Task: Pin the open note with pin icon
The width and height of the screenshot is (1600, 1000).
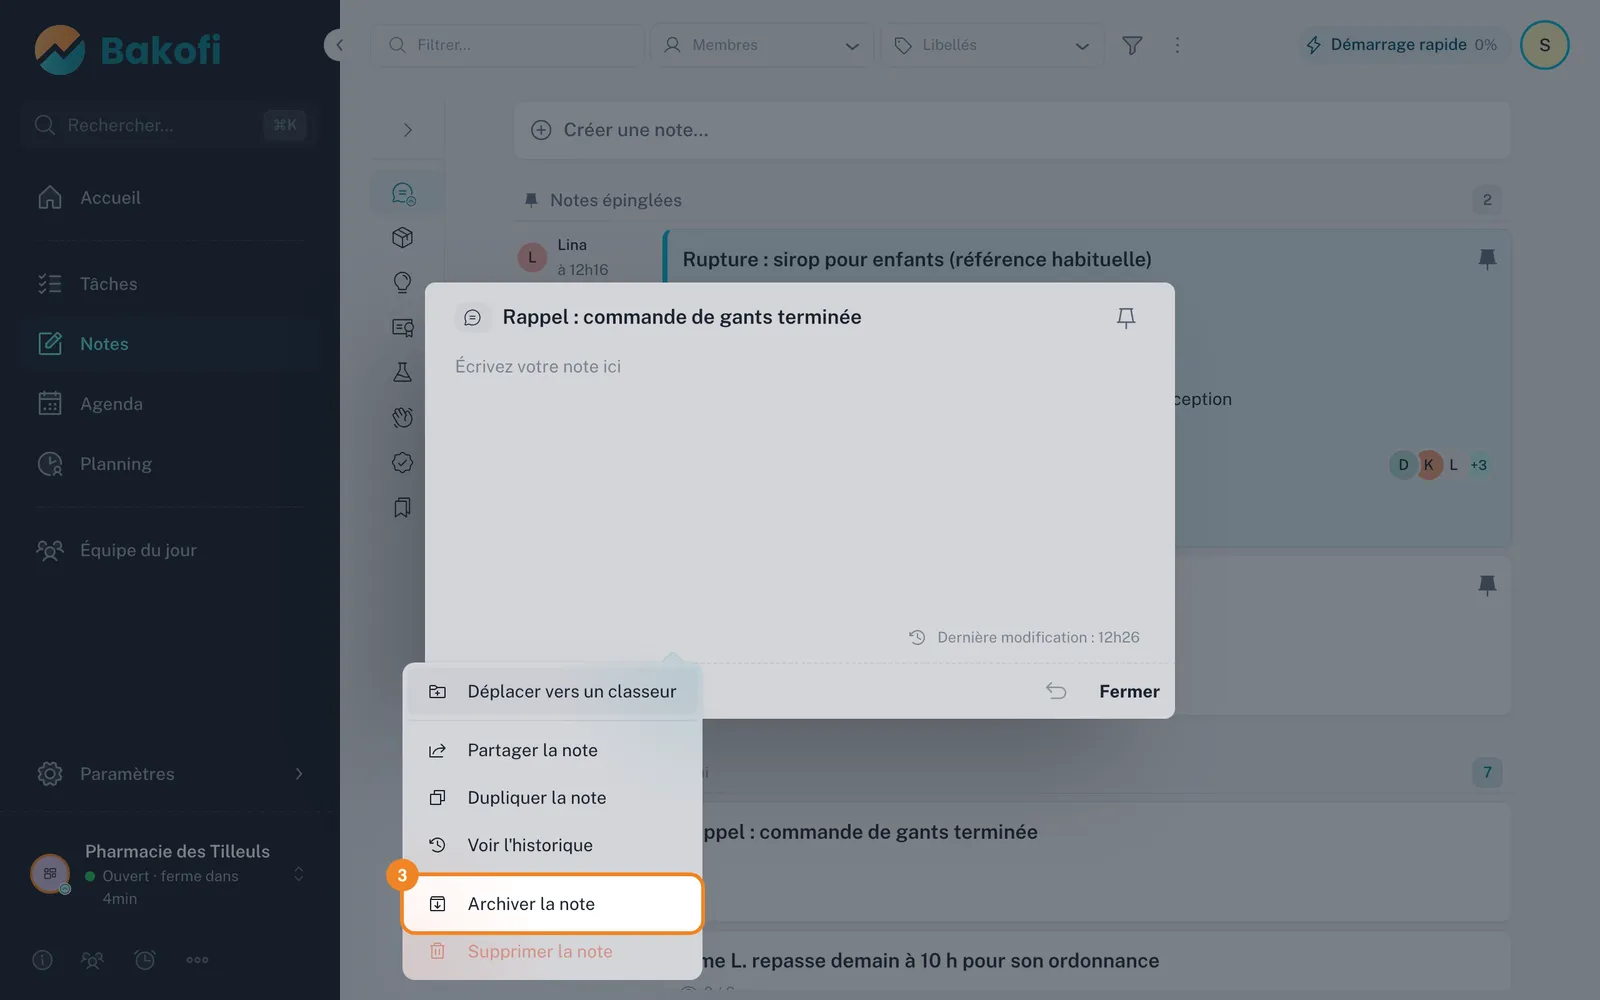Action: (1126, 318)
